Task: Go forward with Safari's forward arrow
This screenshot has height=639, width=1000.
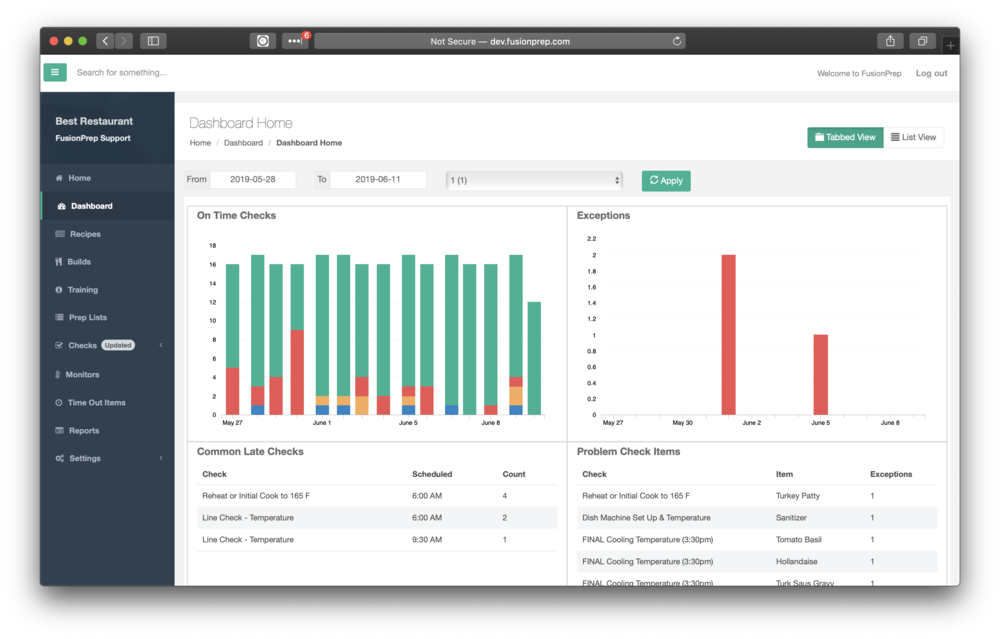Action: tap(124, 41)
